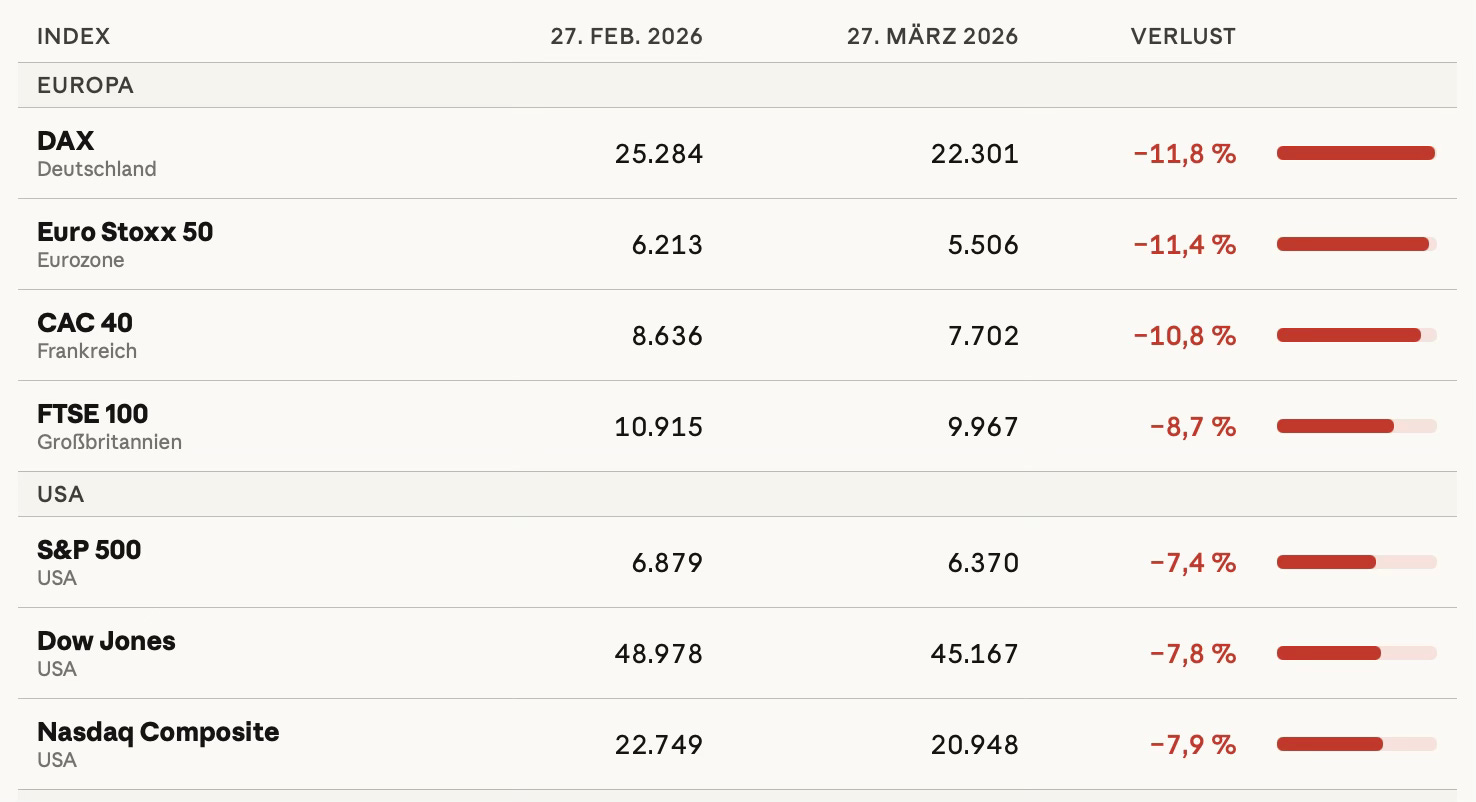Click the Nasdaq Composite loss bar
The width and height of the screenshot is (1476, 802).
(1330, 744)
